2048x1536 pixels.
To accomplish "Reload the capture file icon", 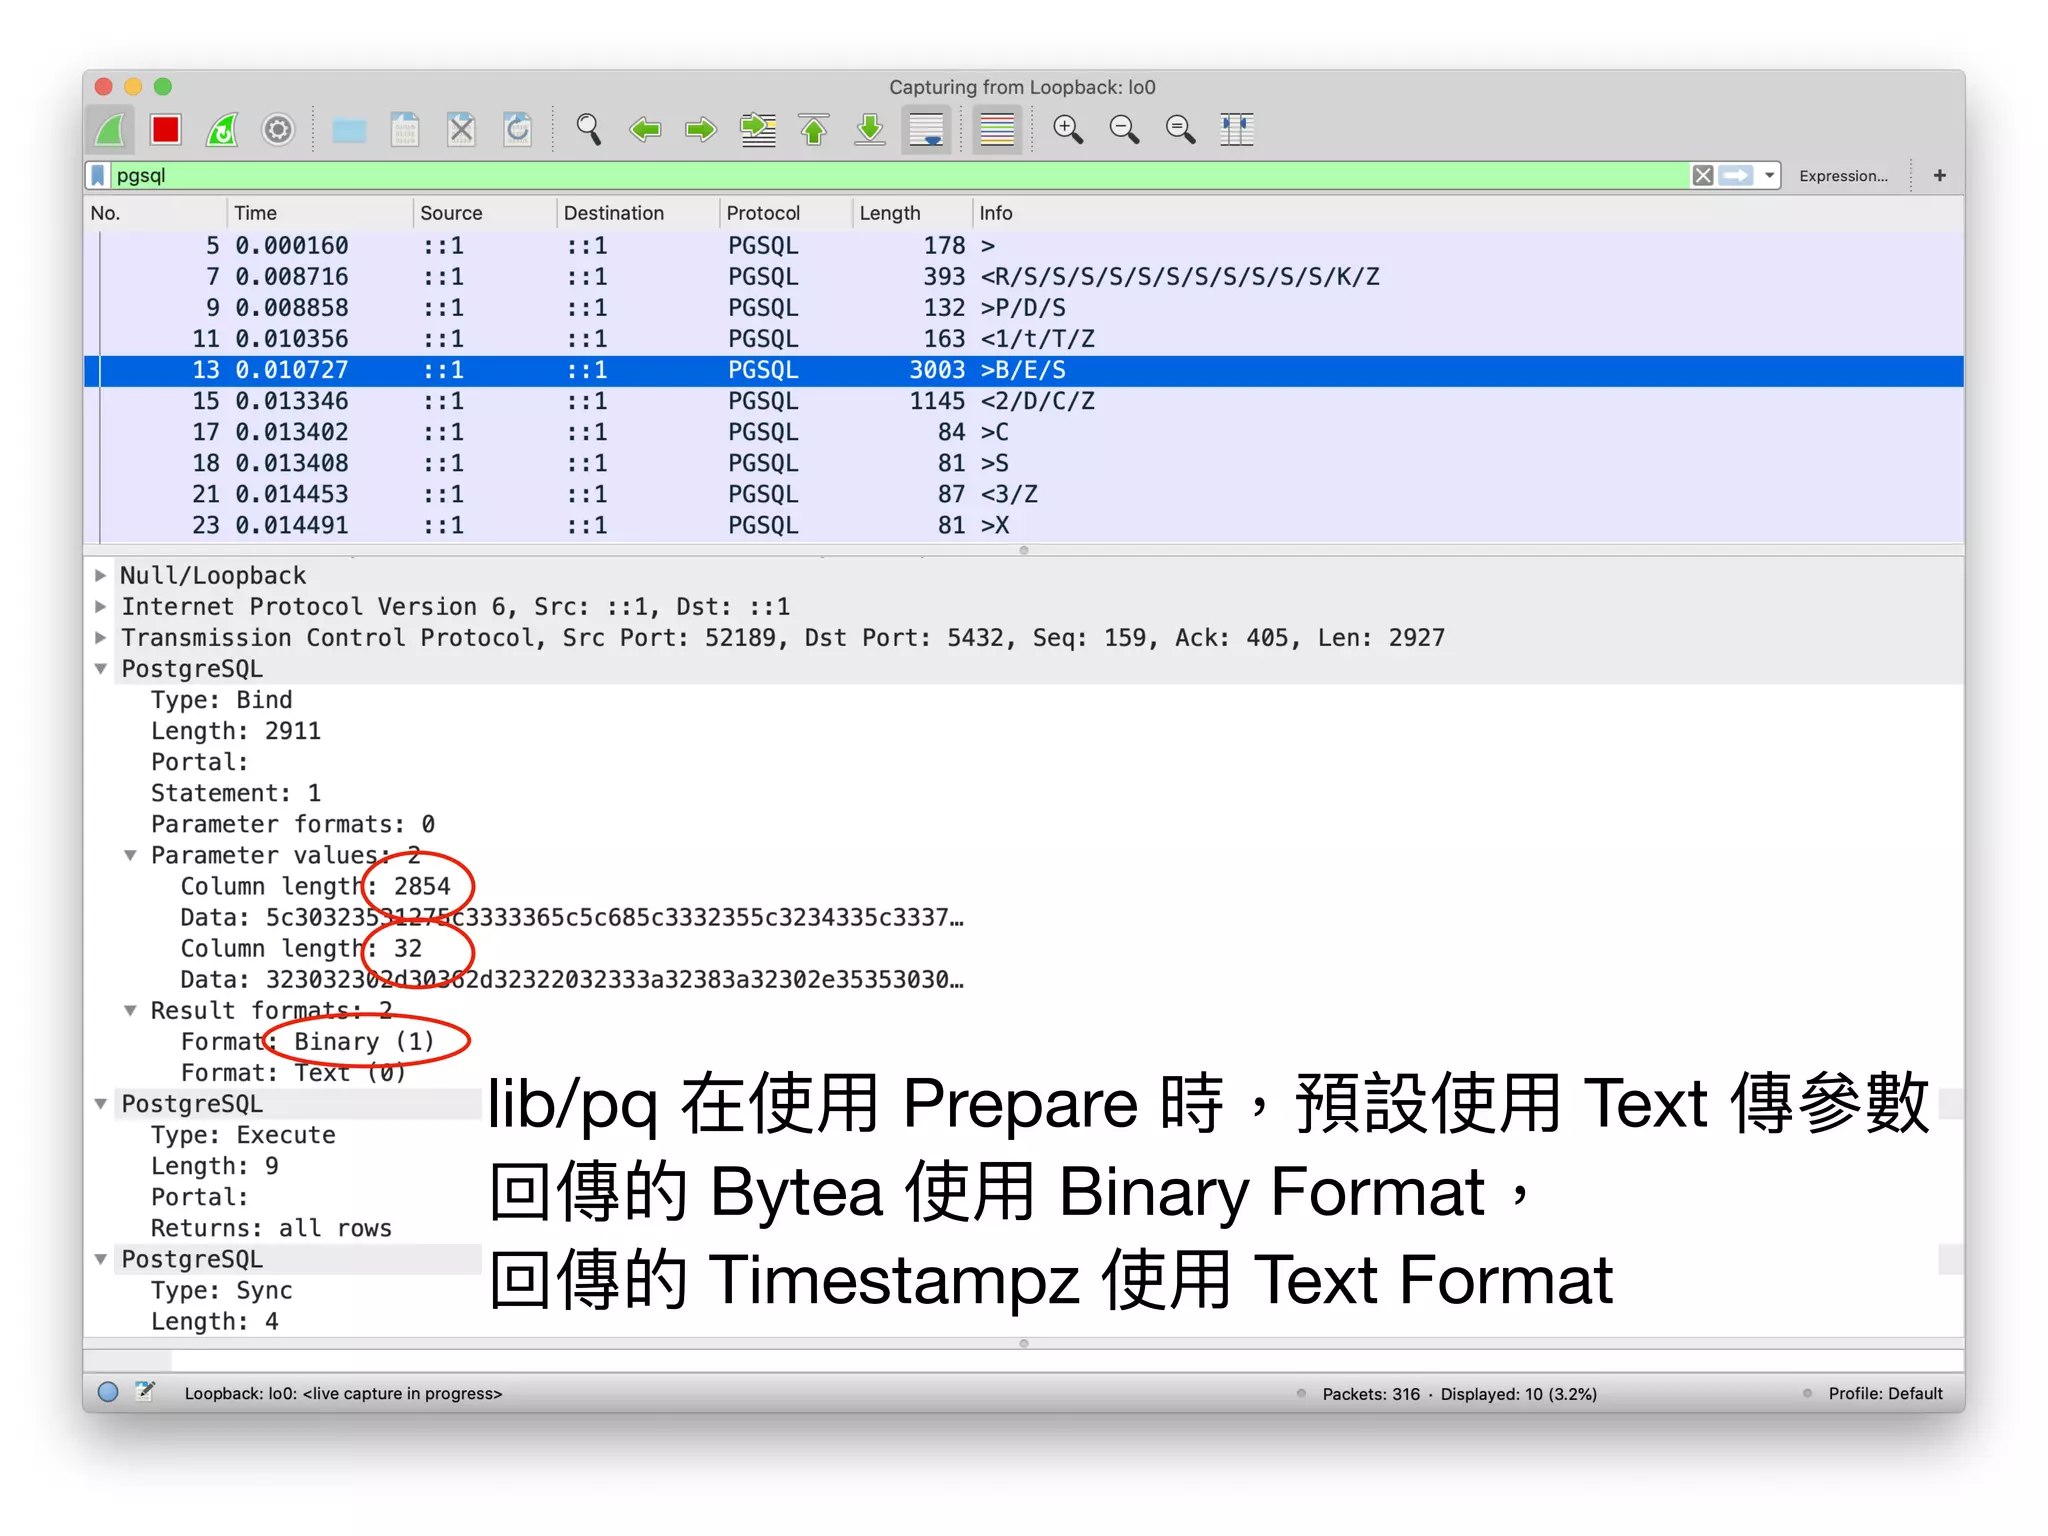I will pyautogui.click(x=518, y=130).
